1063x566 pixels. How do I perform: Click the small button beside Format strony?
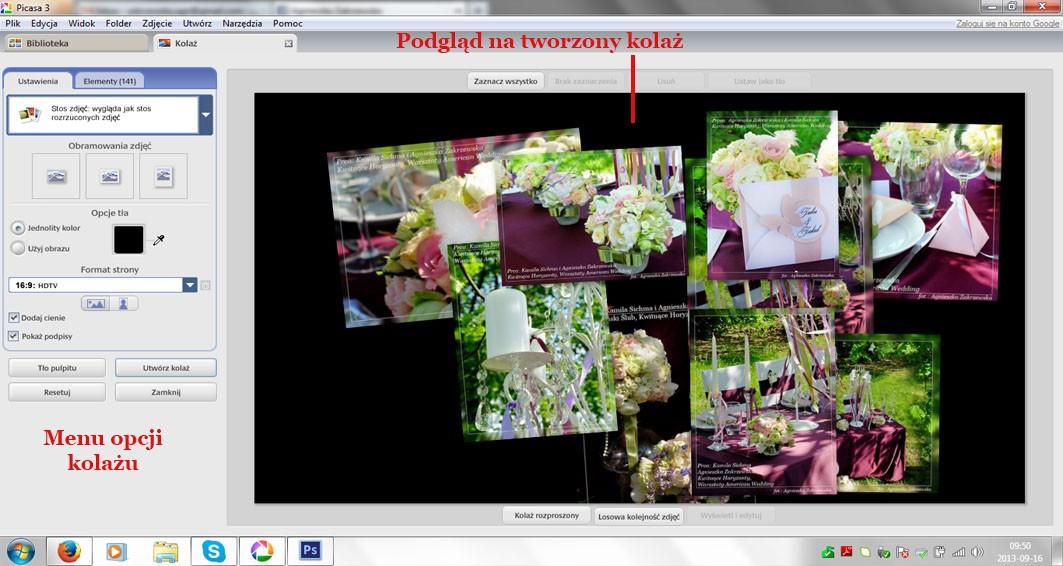pyautogui.click(x=205, y=285)
